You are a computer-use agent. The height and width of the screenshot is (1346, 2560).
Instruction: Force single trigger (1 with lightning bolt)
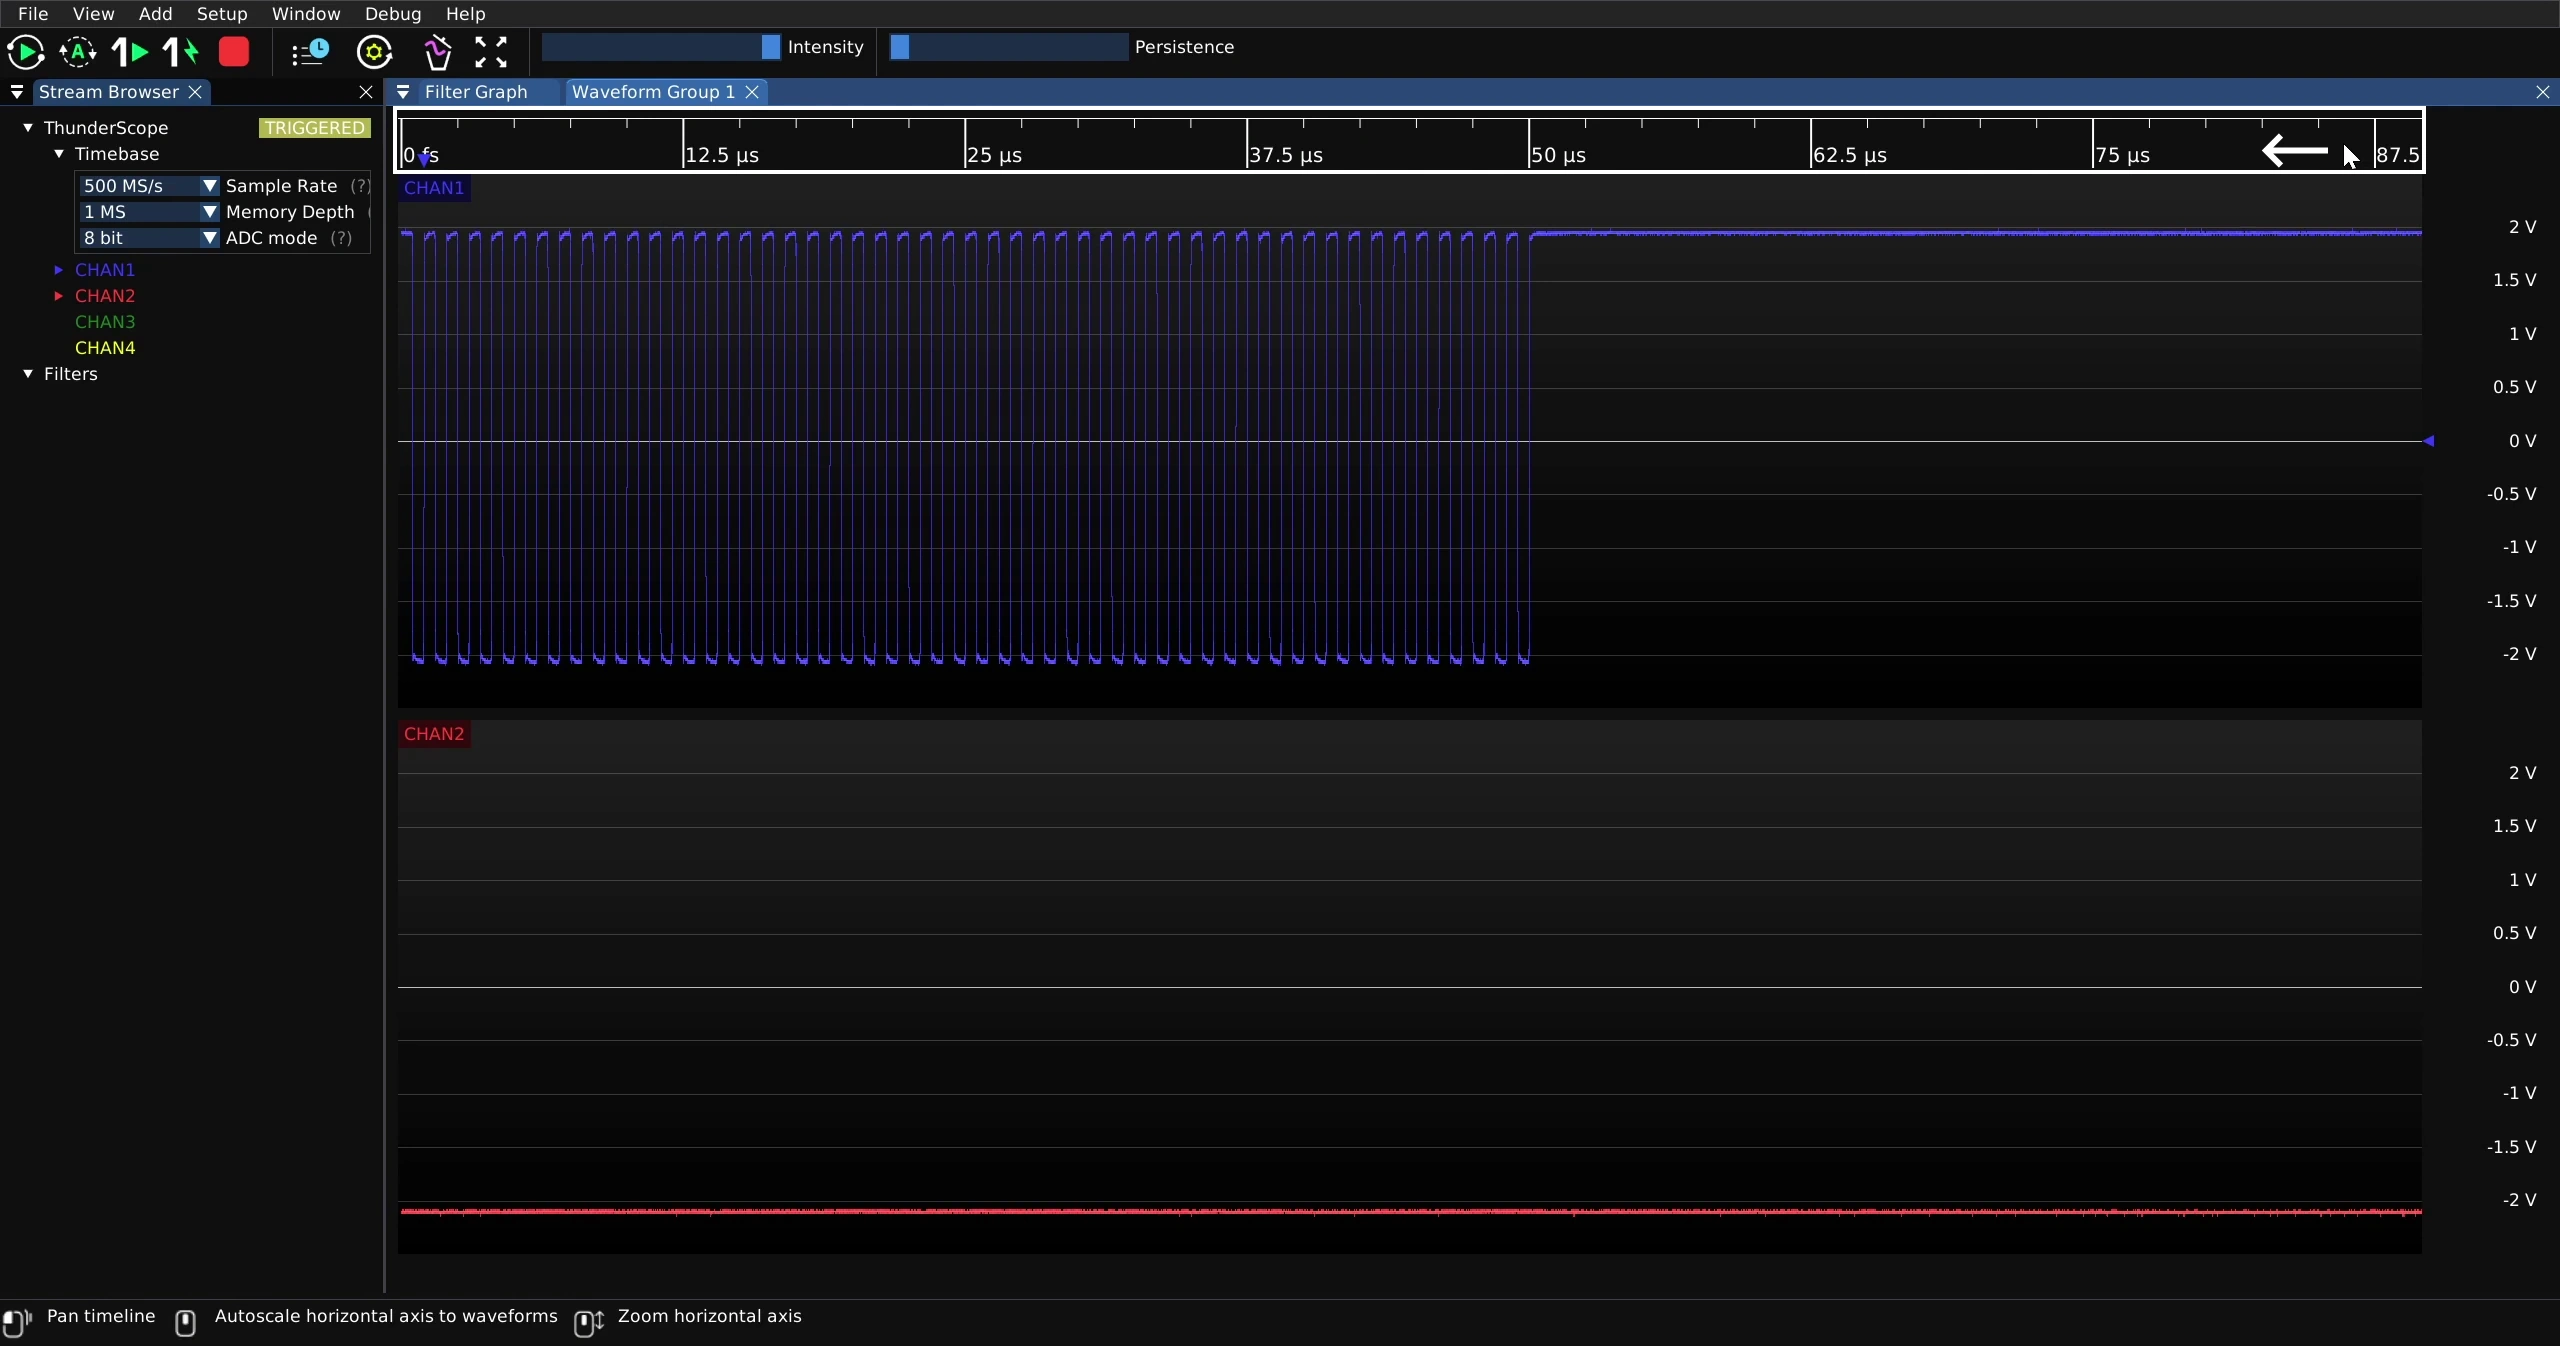coord(181,52)
